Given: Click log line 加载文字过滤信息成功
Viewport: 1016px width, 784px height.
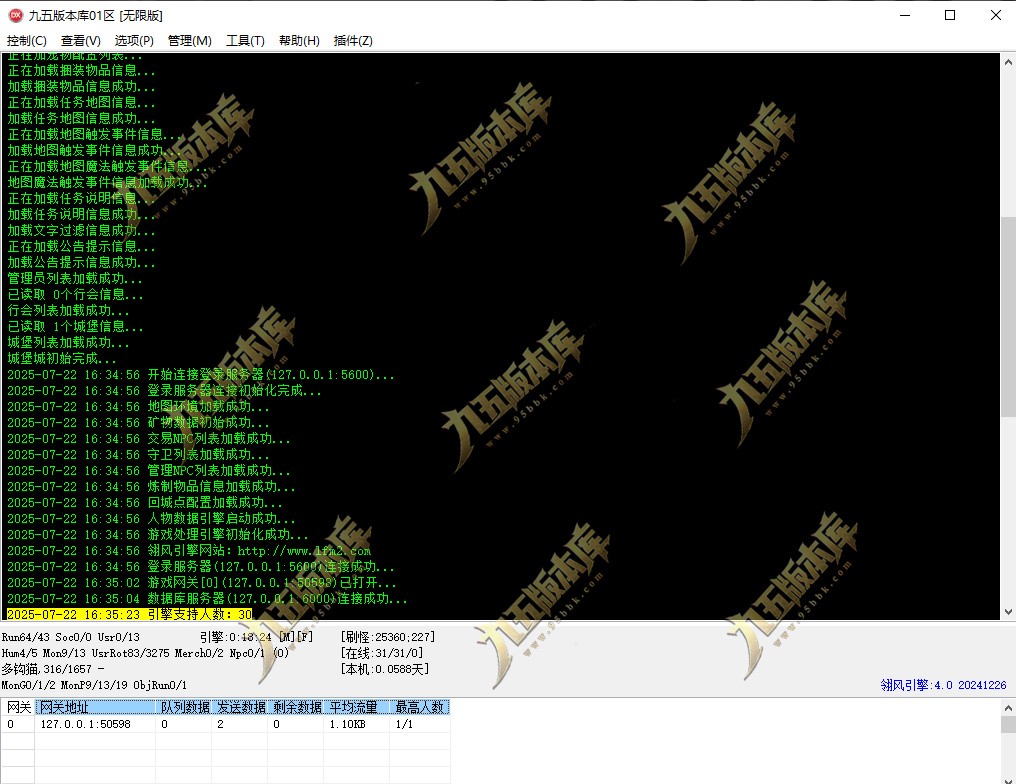Looking at the screenshot, I should 82,230.
